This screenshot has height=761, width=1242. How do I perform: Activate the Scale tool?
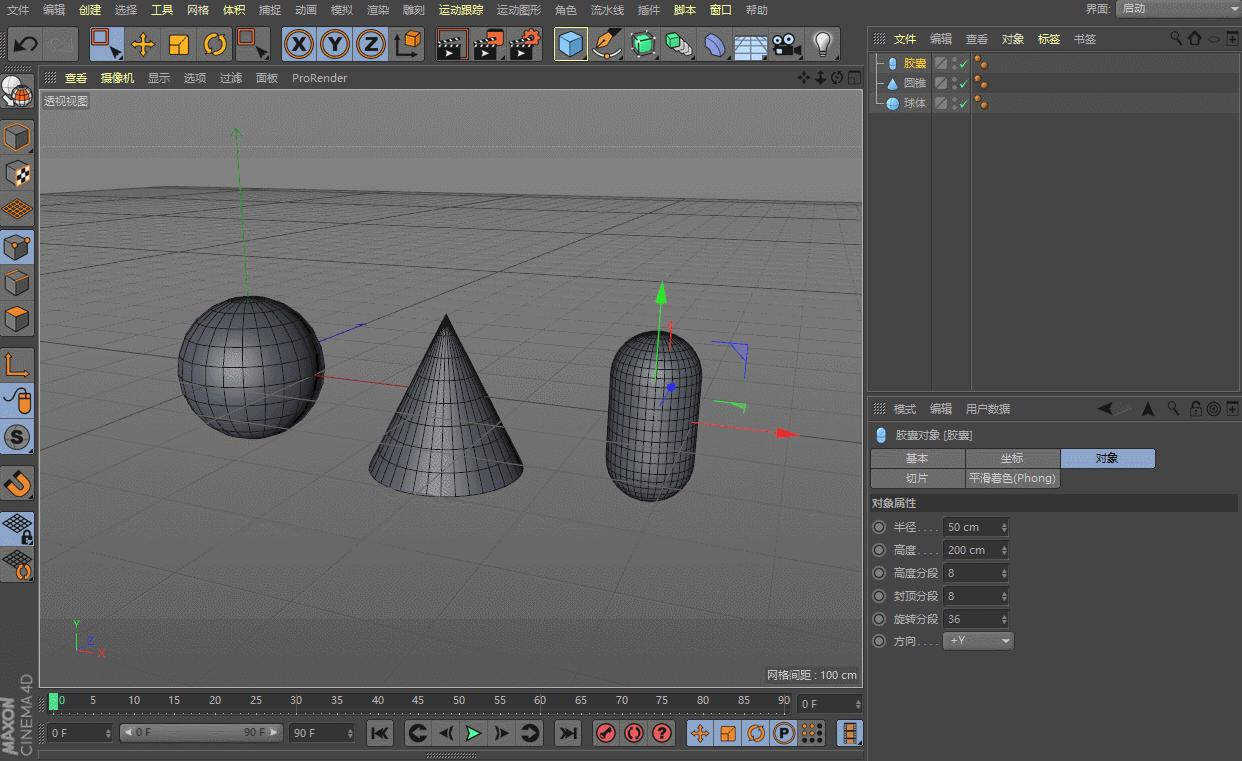(x=178, y=44)
